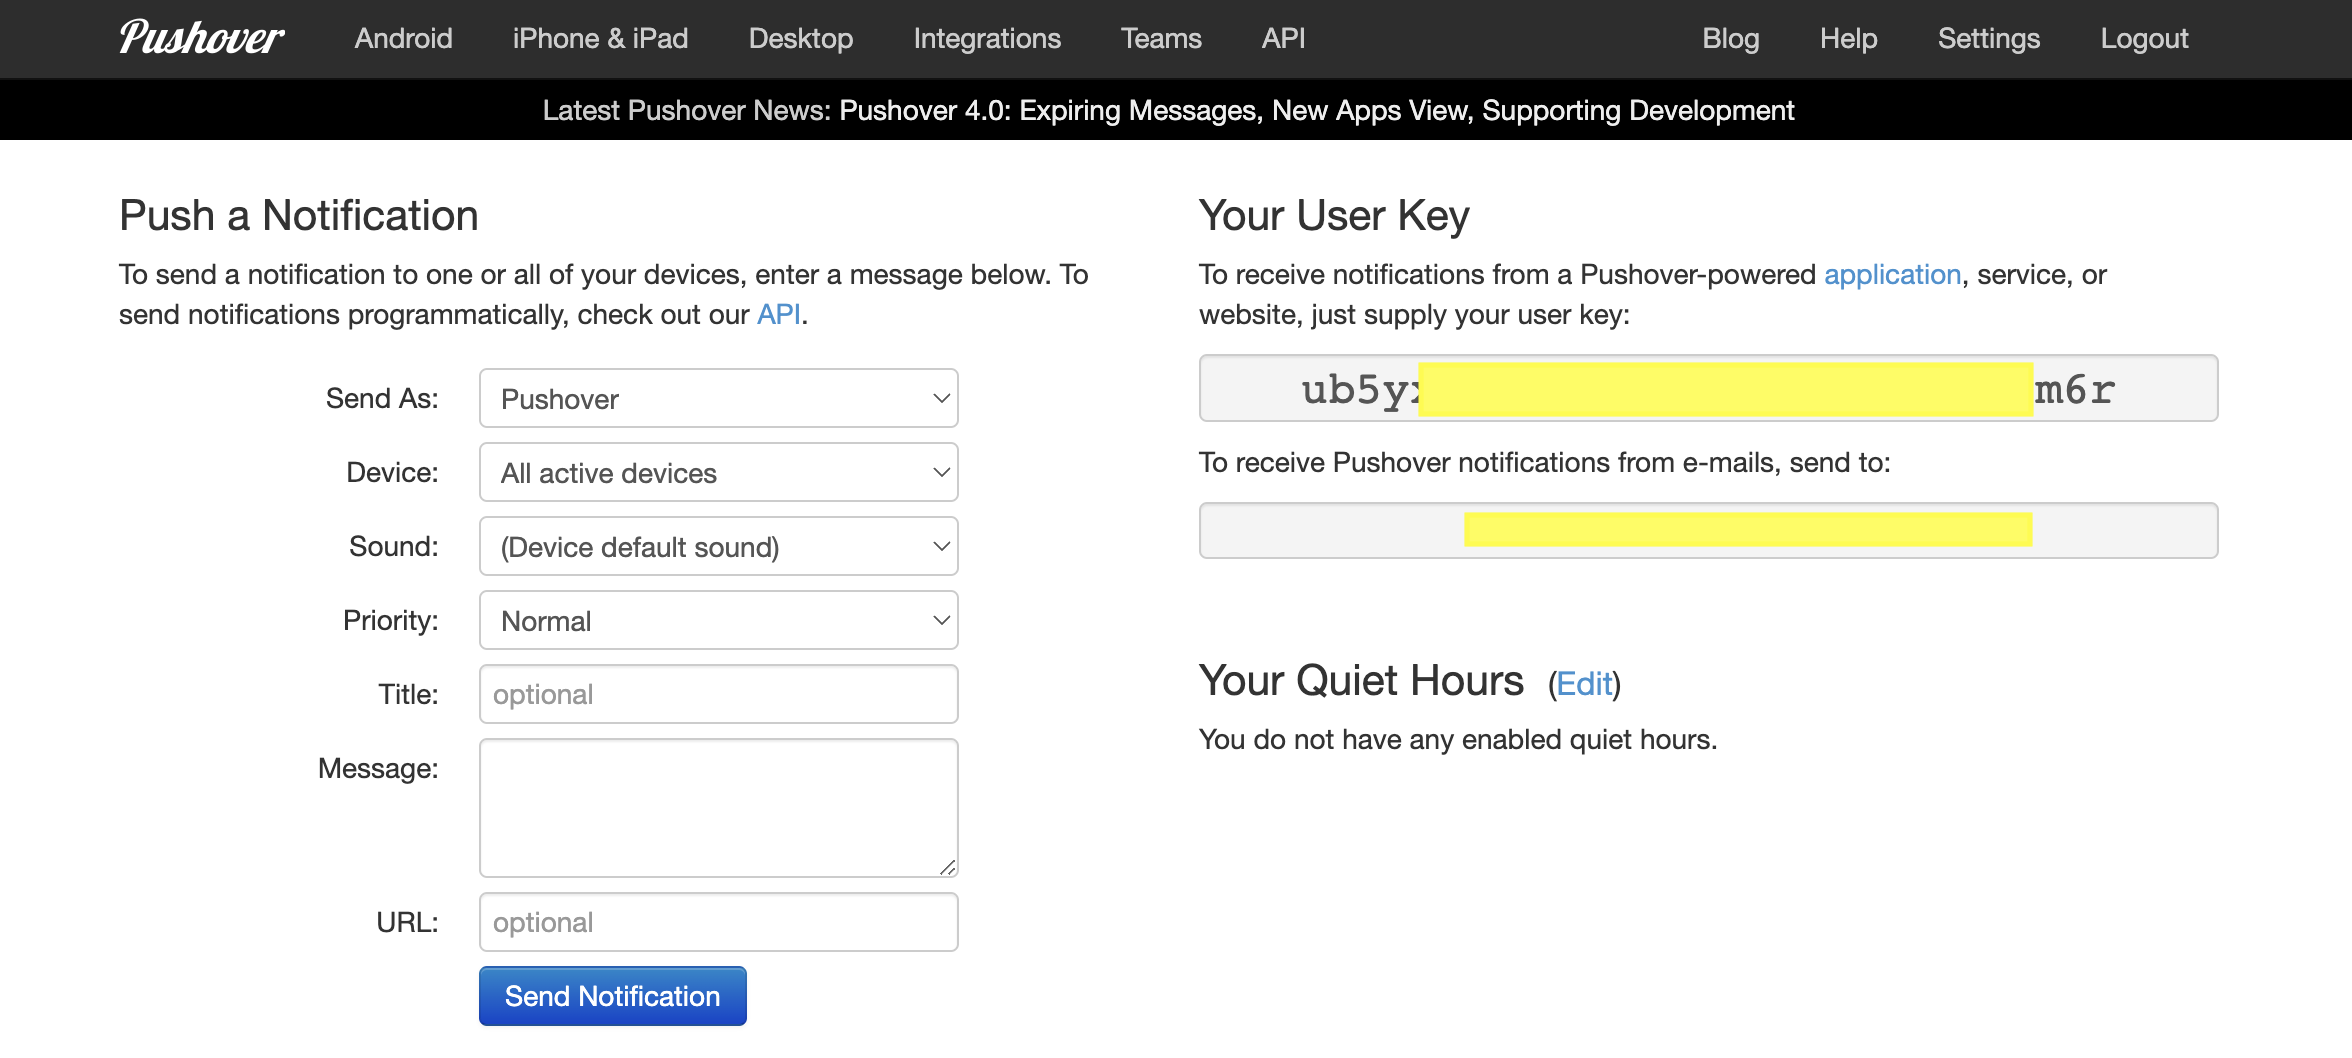Click the Your User Key heading
The image size is (2352, 1058).
pyautogui.click(x=1334, y=215)
